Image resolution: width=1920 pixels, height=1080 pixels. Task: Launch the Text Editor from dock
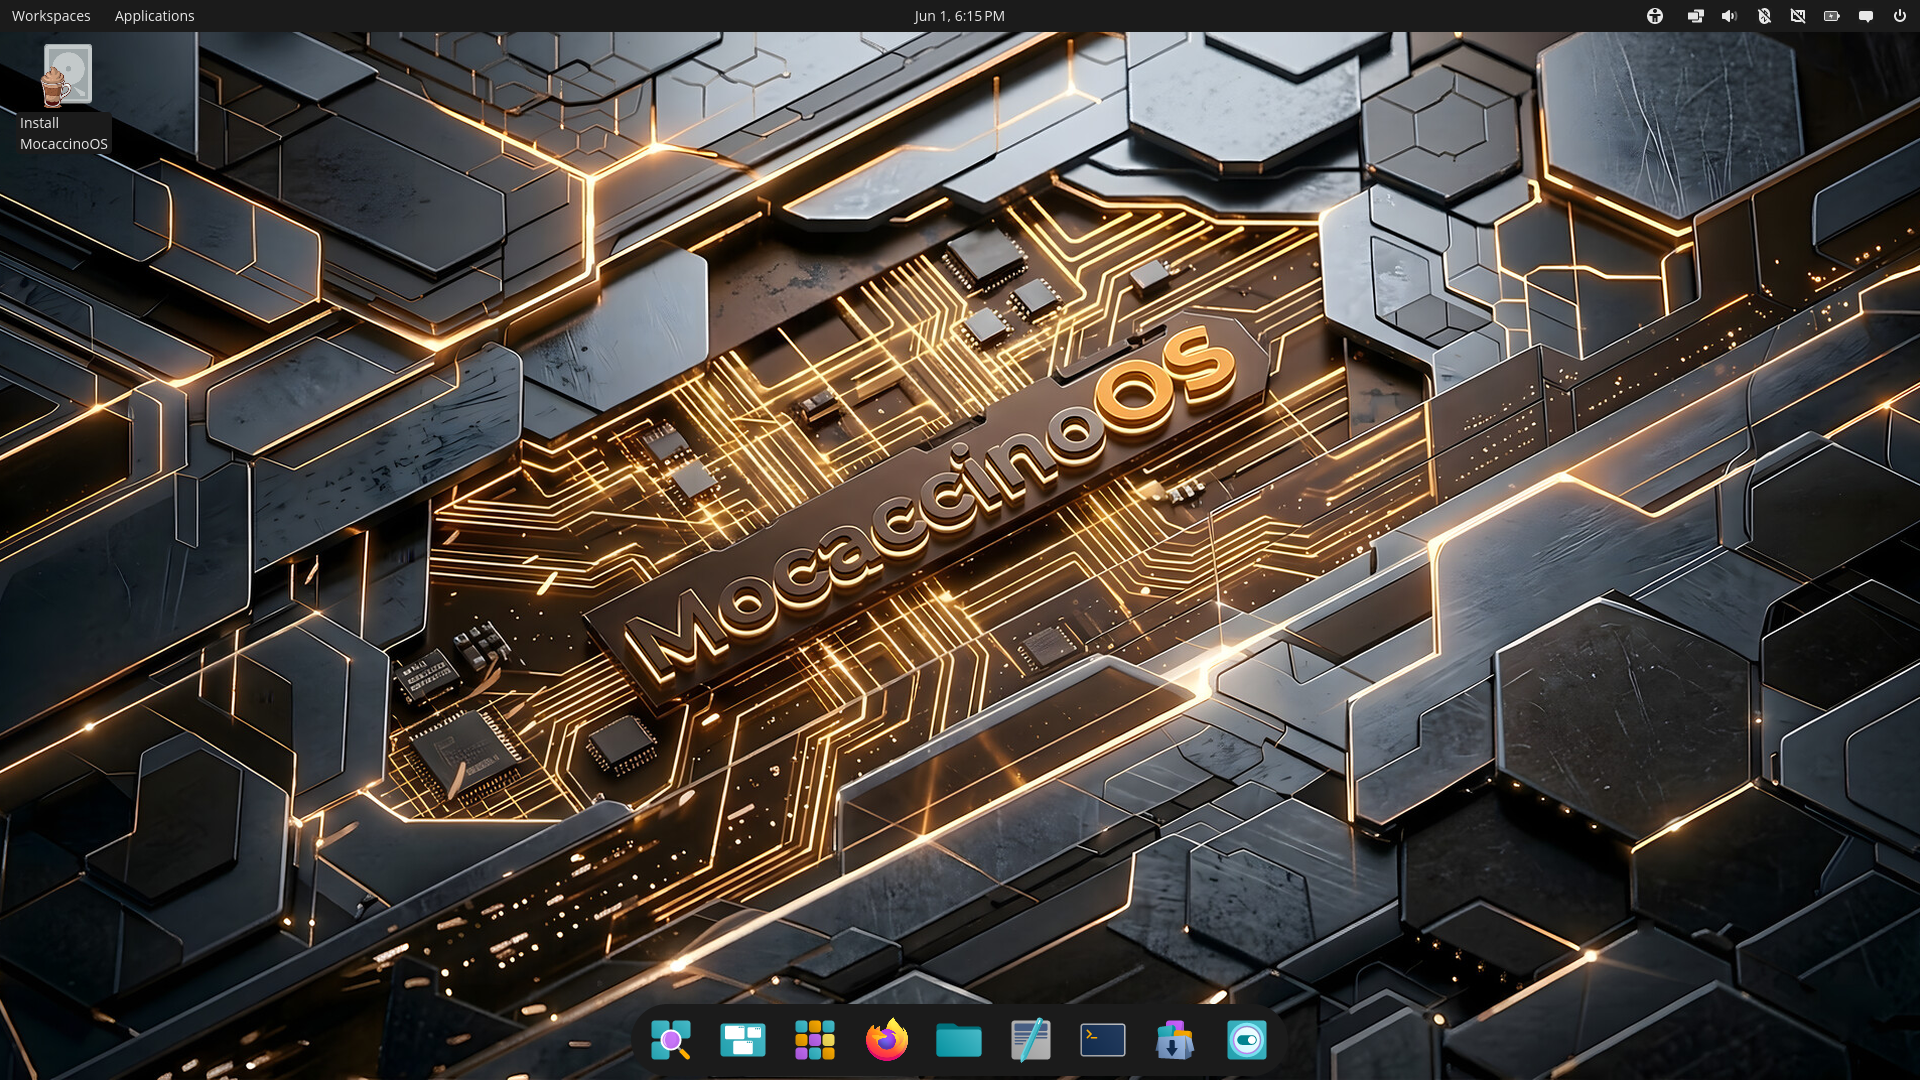1031,1040
